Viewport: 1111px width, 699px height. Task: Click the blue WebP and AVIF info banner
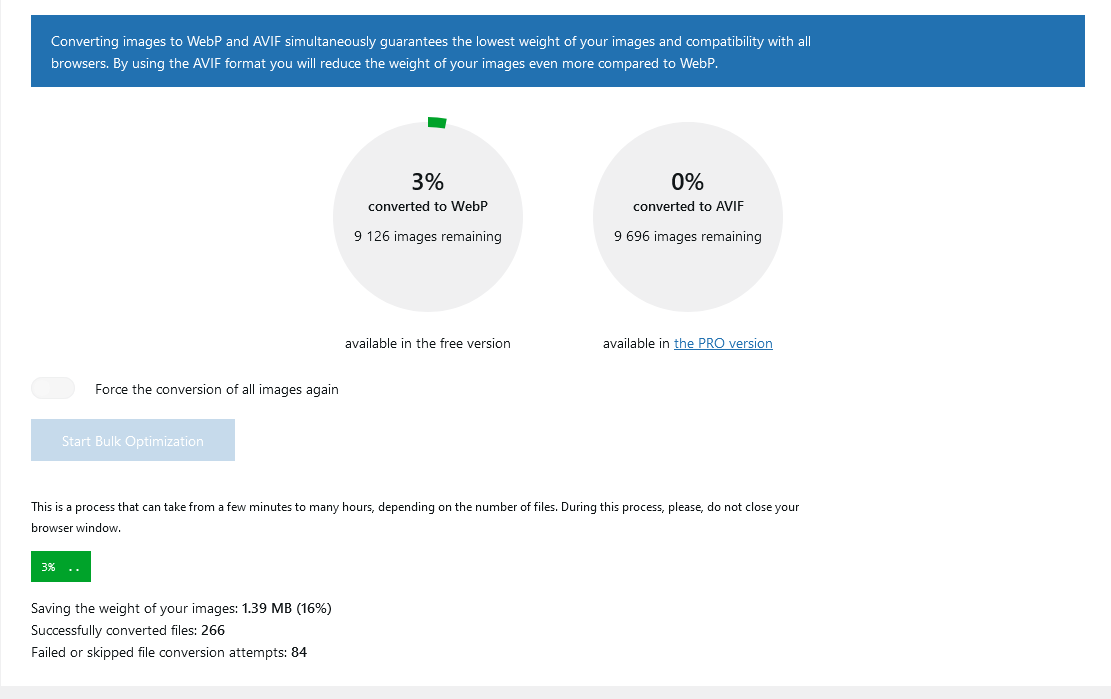click(x=558, y=51)
